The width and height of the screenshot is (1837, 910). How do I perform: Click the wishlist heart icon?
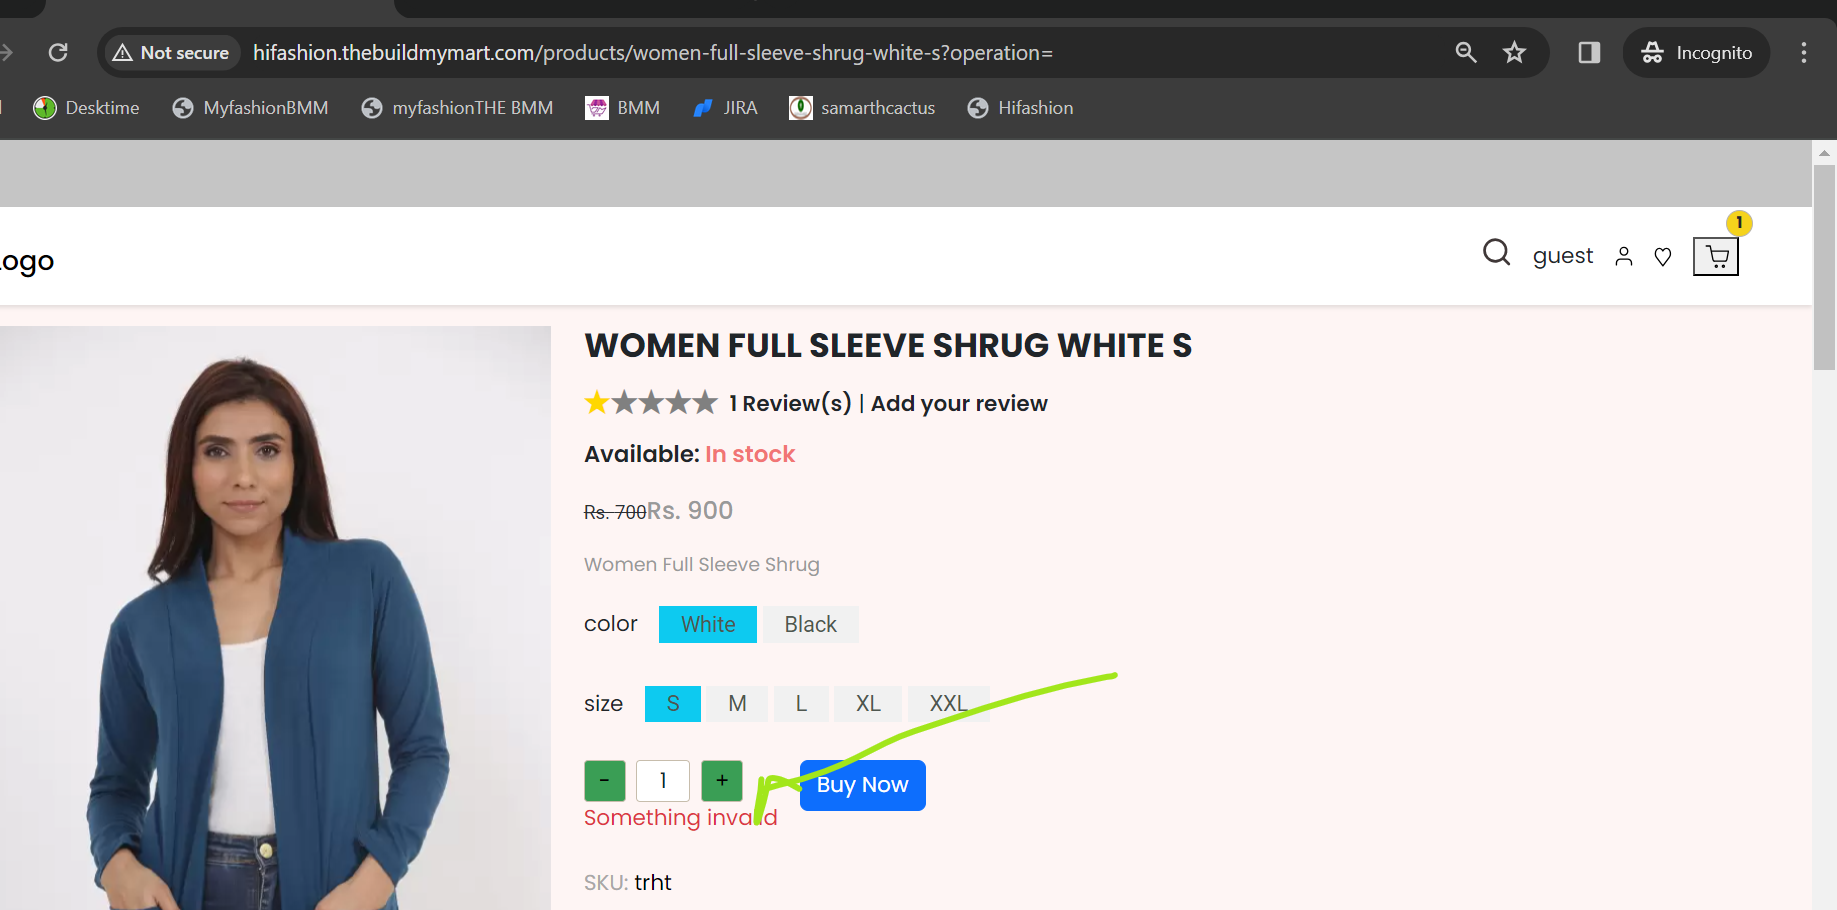[x=1663, y=257]
